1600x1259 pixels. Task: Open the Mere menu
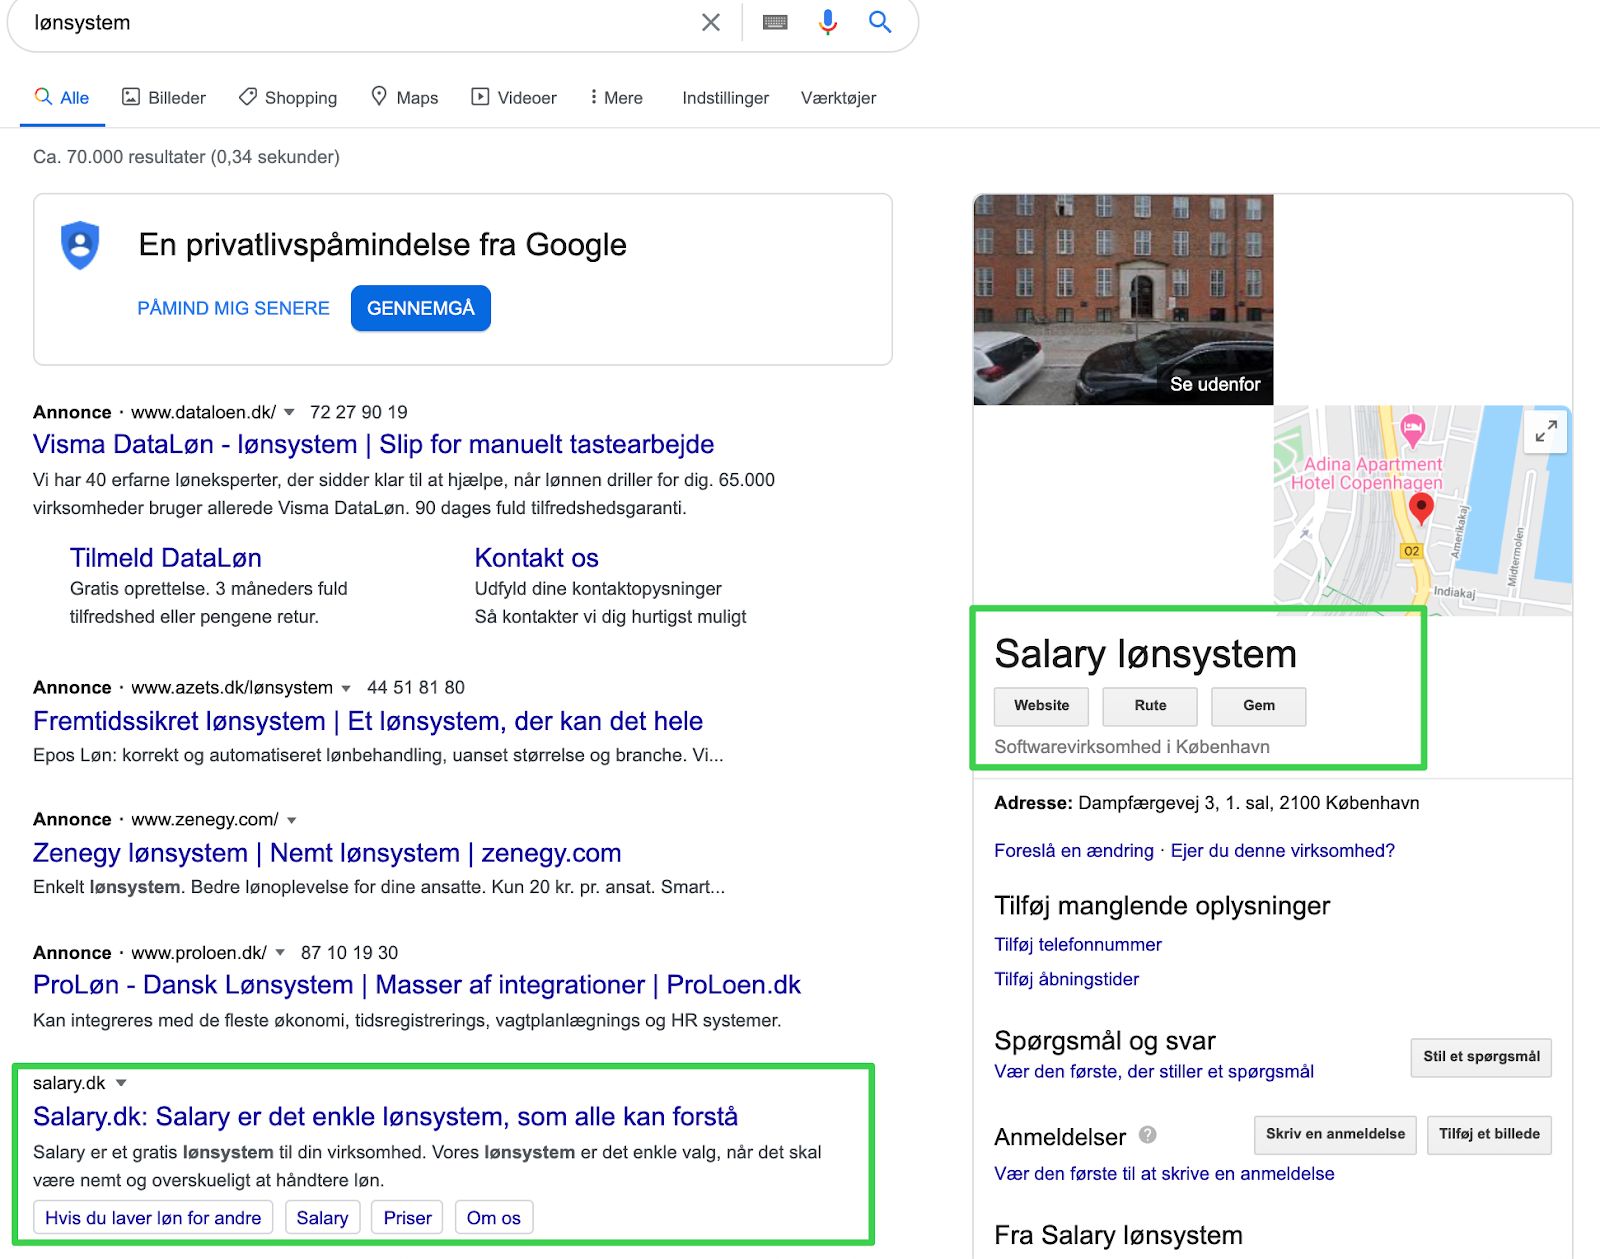click(x=617, y=98)
